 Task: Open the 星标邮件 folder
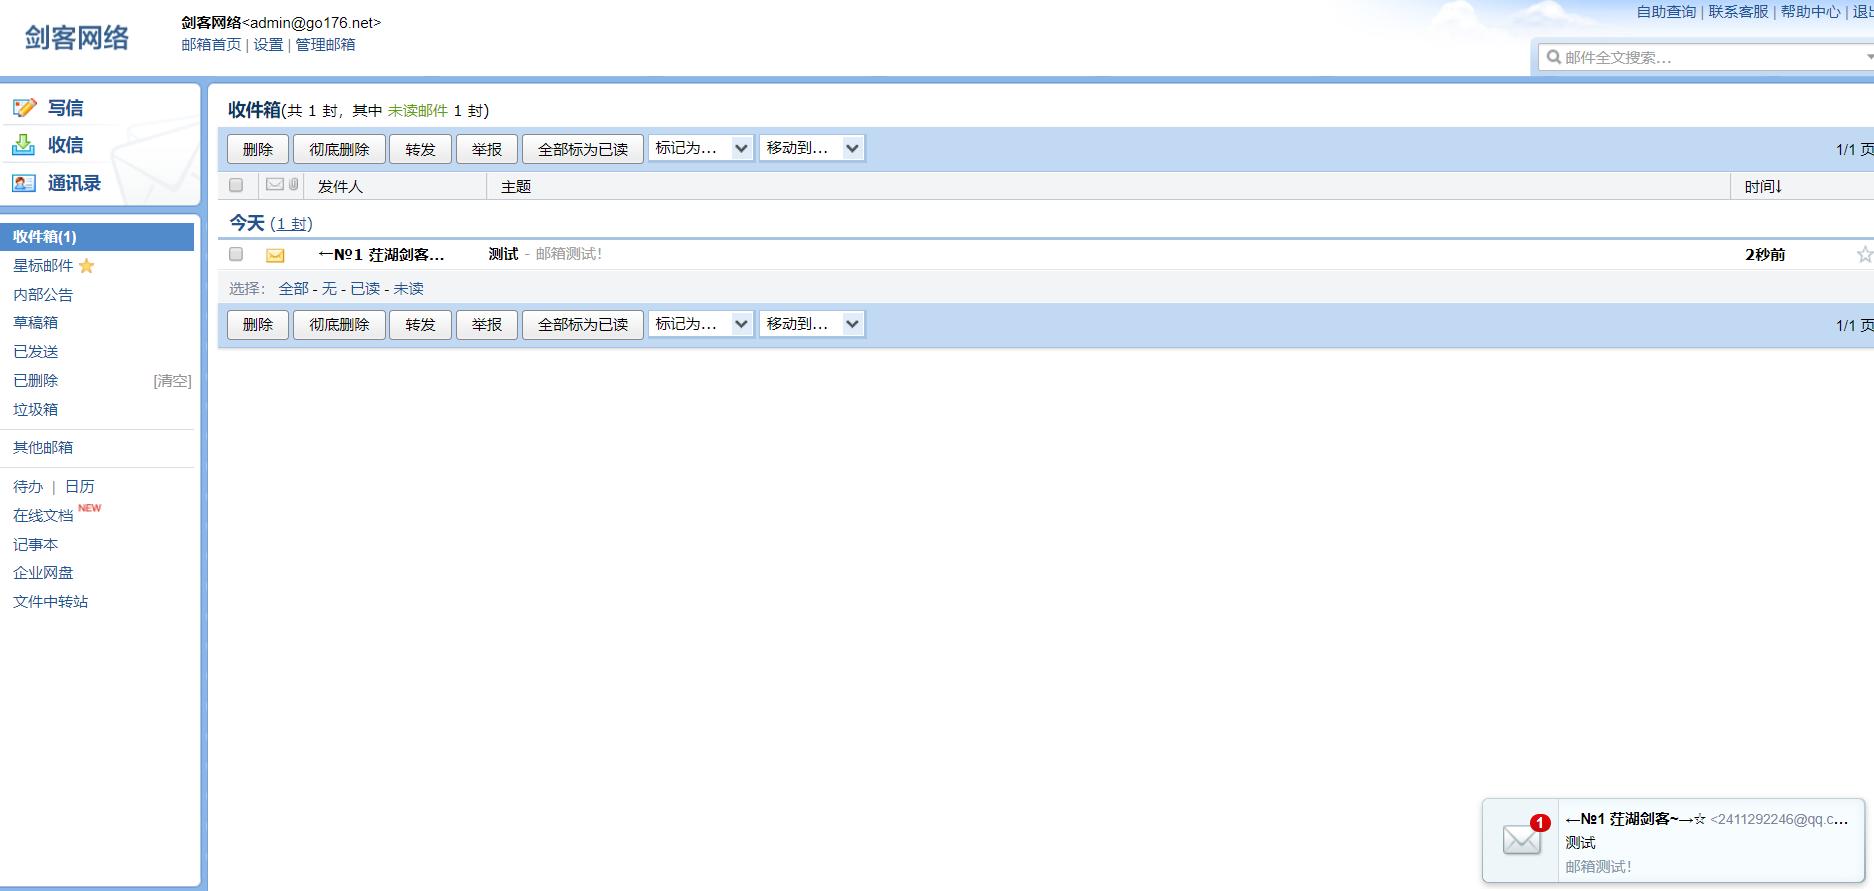43,266
